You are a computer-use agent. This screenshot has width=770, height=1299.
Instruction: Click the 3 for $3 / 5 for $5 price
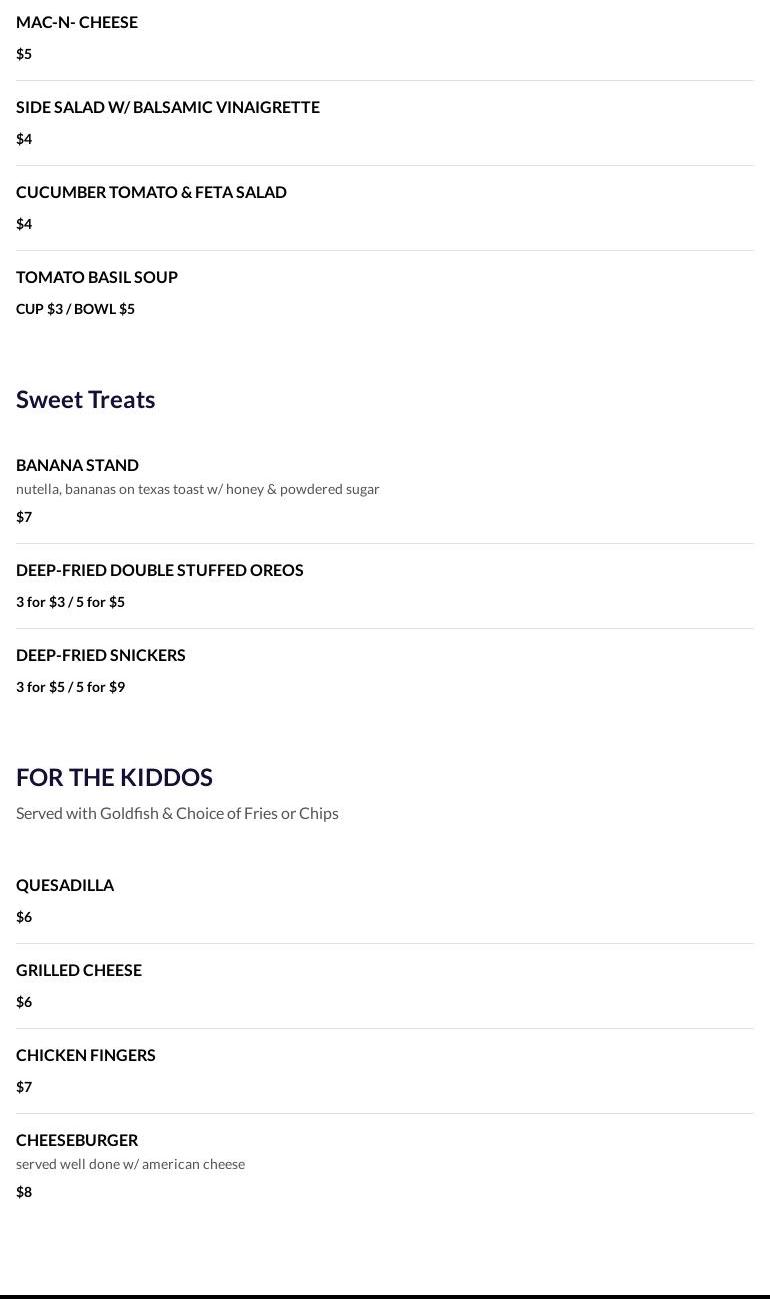click(70, 602)
